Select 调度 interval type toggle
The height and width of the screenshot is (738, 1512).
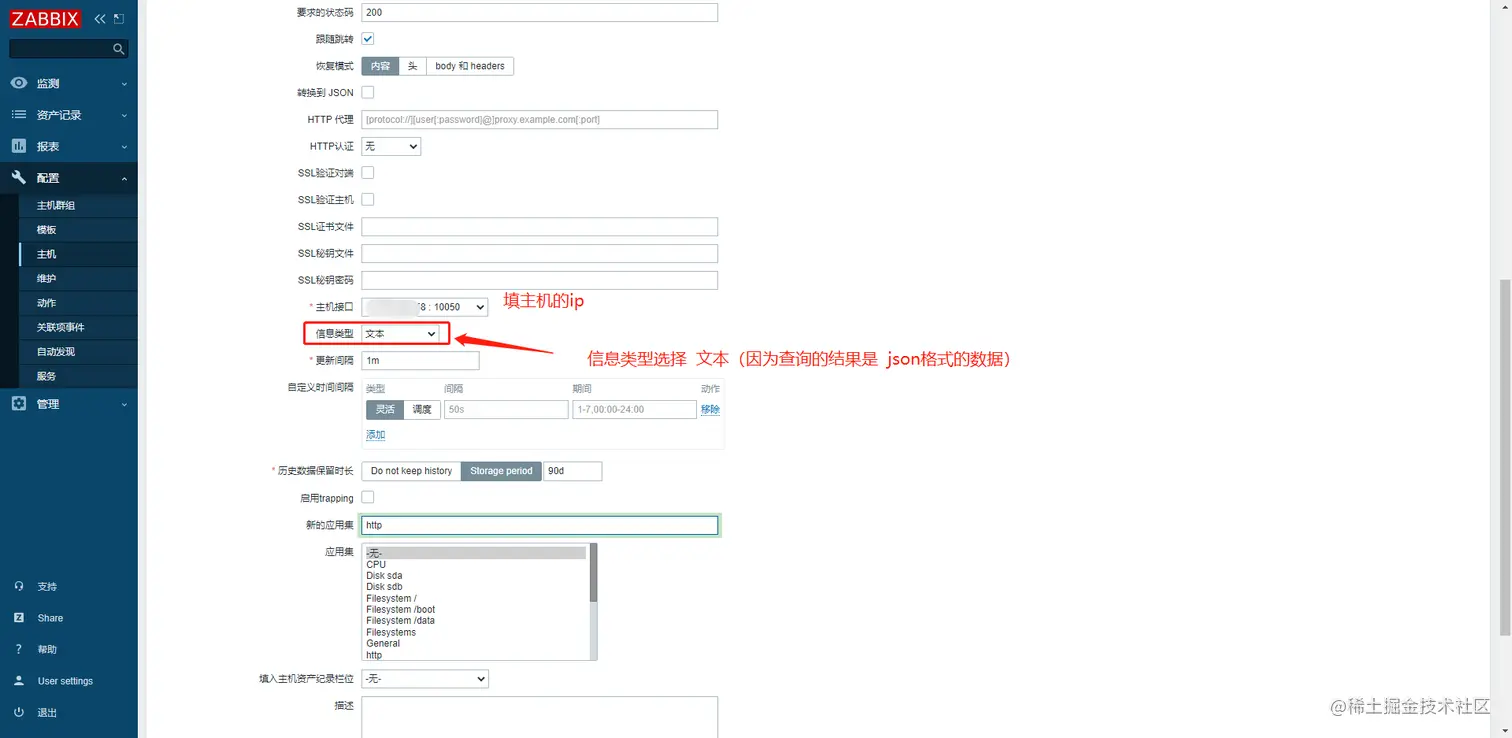pyautogui.click(x=422, y=409)
